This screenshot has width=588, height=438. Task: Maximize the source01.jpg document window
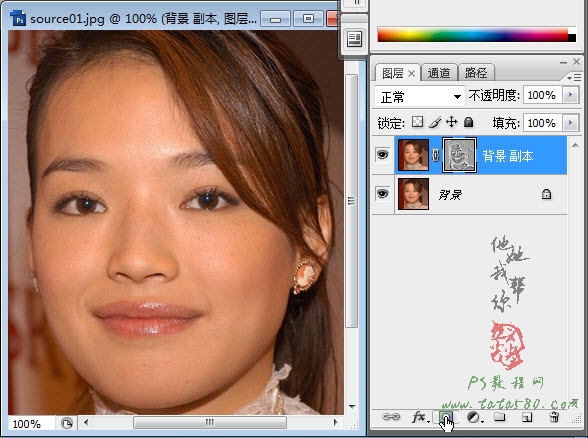tap(308, 19)
